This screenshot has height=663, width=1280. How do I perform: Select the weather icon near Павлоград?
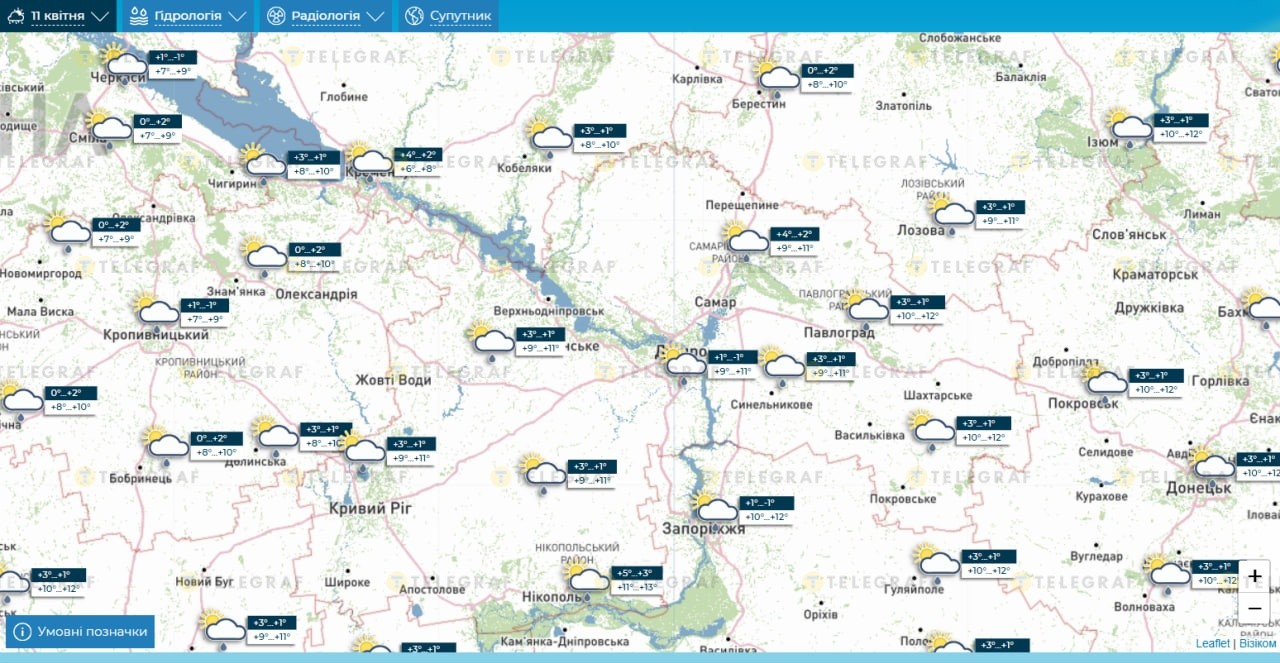(x=866, y=307)
